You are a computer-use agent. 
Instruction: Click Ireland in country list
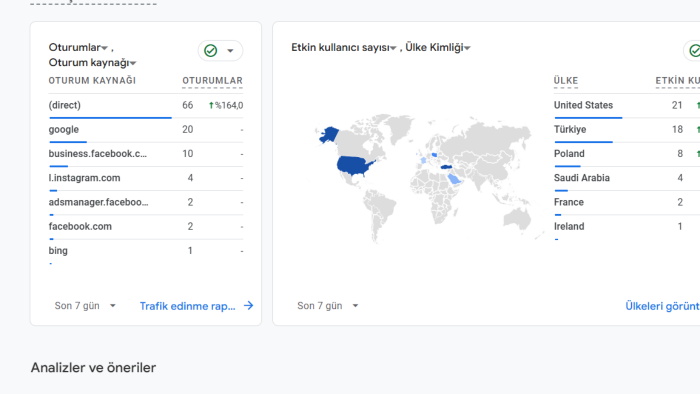[x=569, y=226]
